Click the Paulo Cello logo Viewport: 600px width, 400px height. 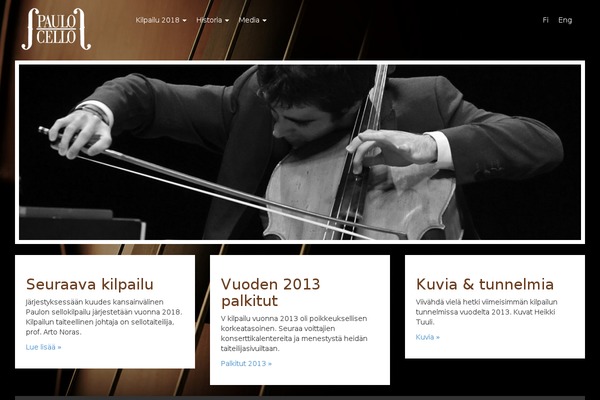tap(56, 29)
